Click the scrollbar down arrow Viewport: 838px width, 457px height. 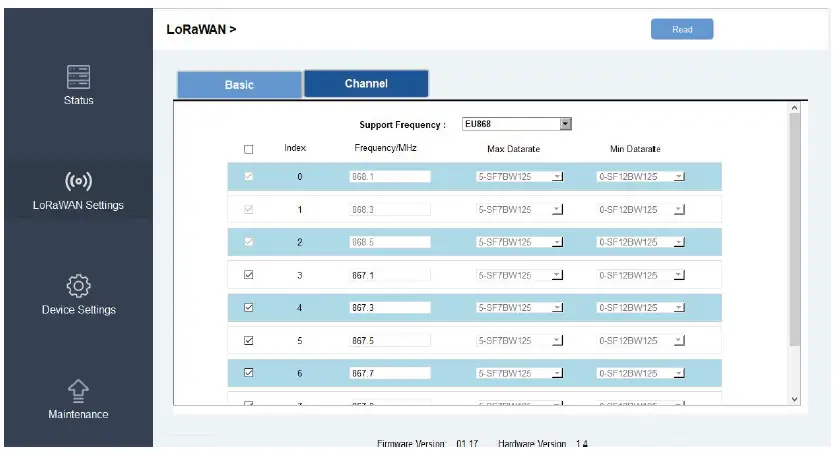pos(795,399)
